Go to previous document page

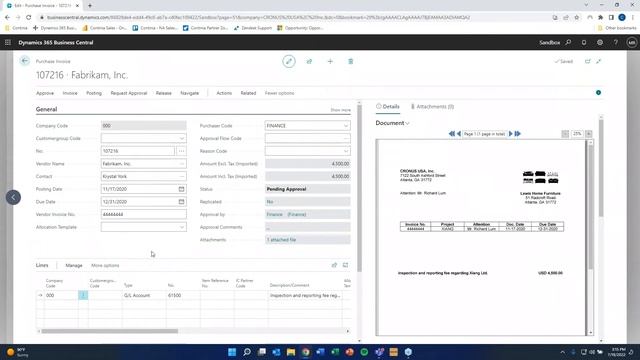pyautogui.click(x=459, y=134)
